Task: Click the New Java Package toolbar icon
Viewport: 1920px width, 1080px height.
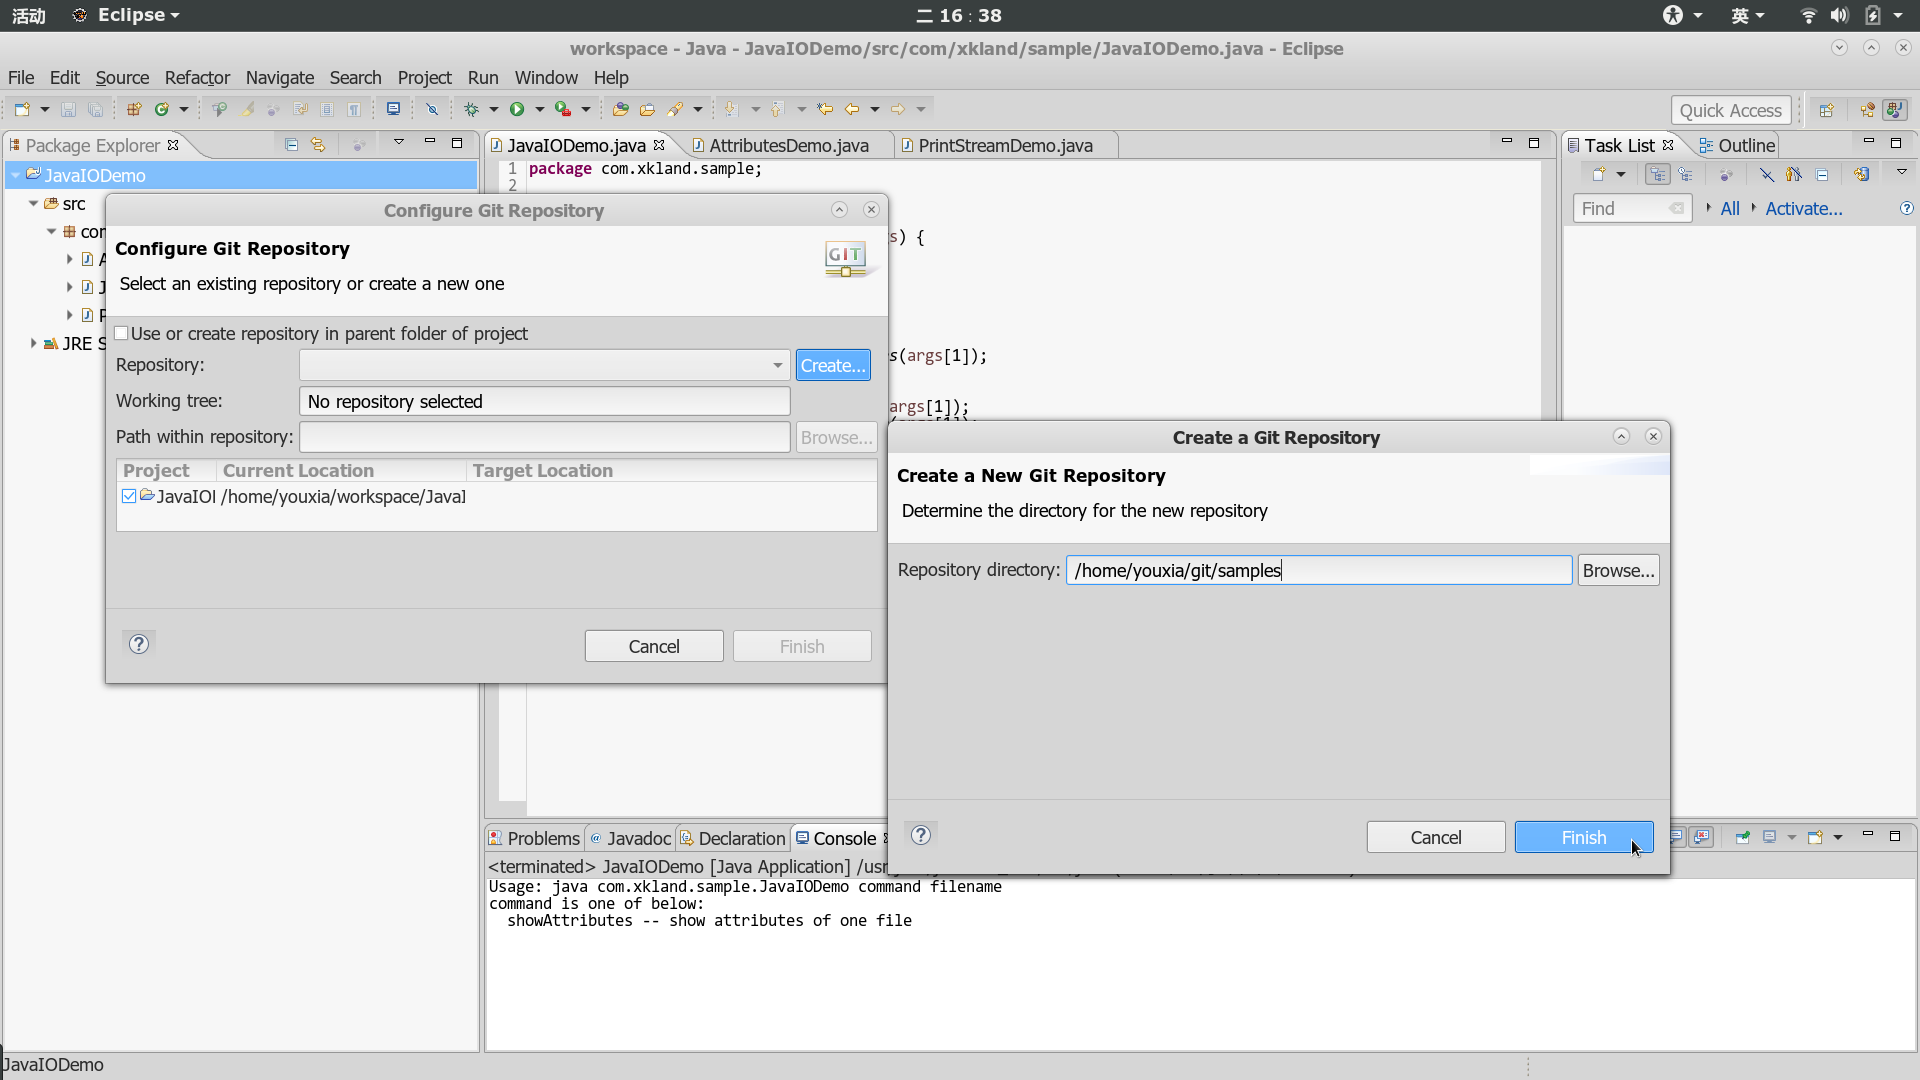Action: (133, 109)
